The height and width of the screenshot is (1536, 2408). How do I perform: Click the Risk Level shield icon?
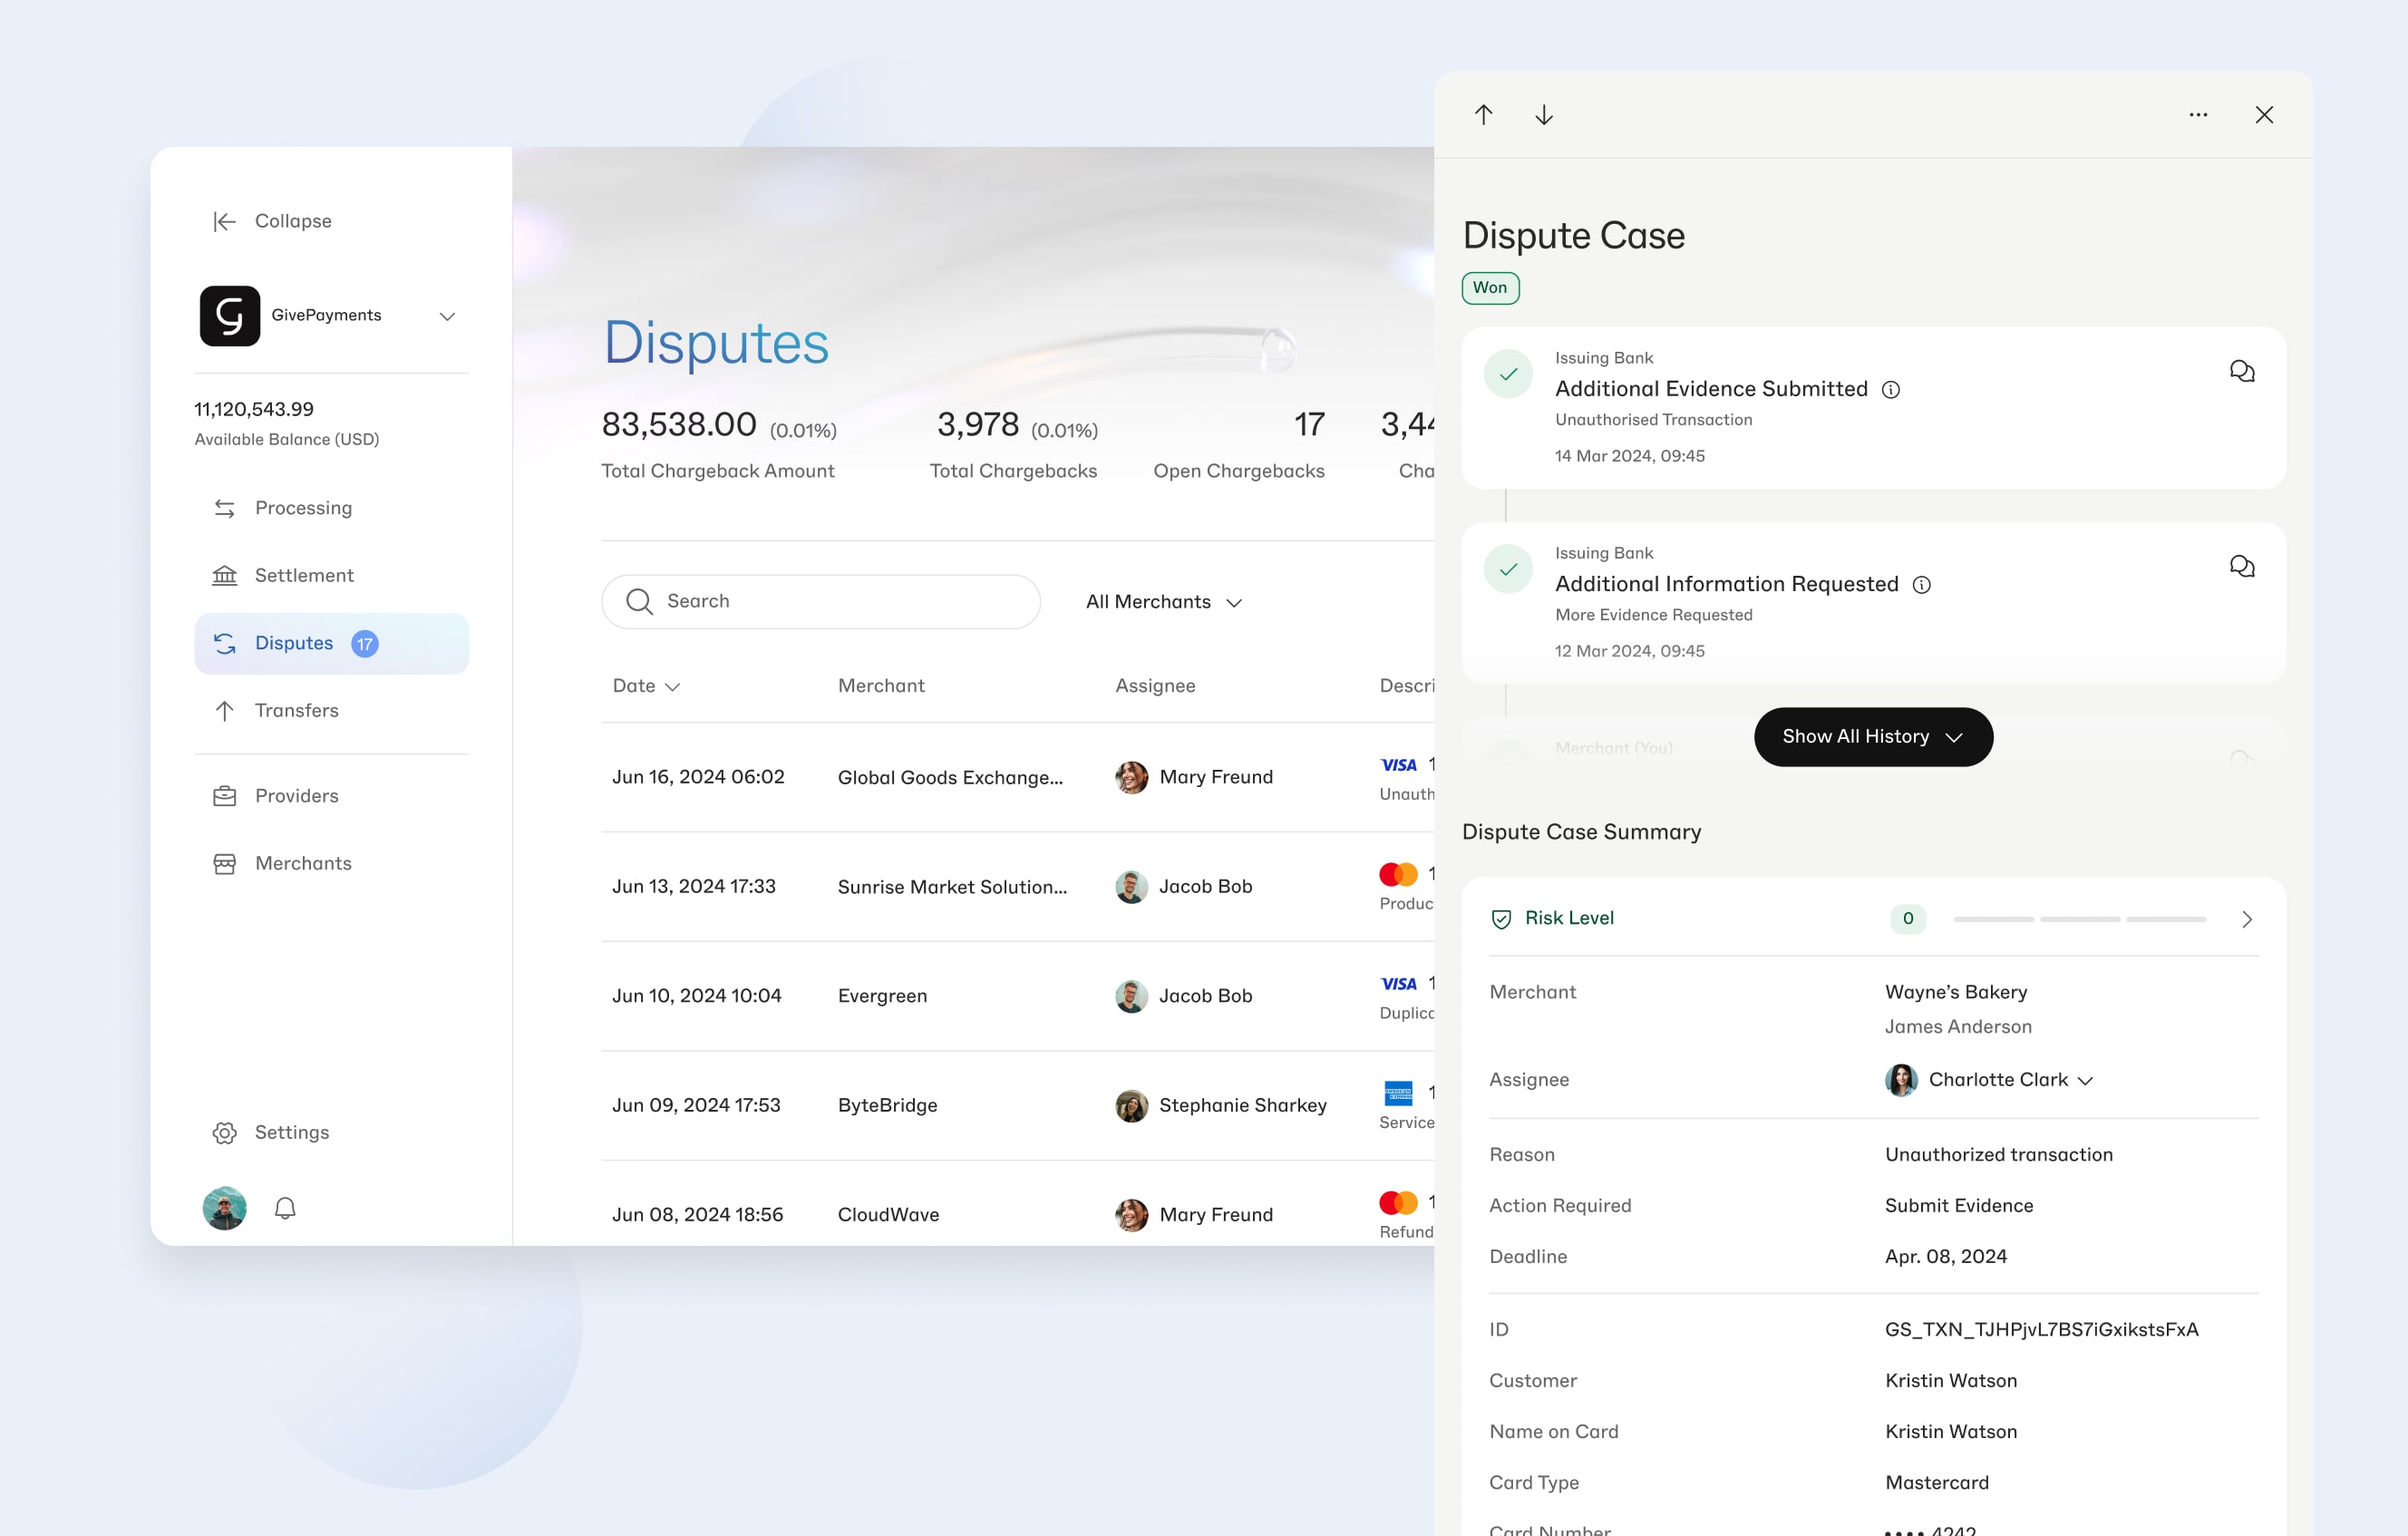tap(1501, 919)
